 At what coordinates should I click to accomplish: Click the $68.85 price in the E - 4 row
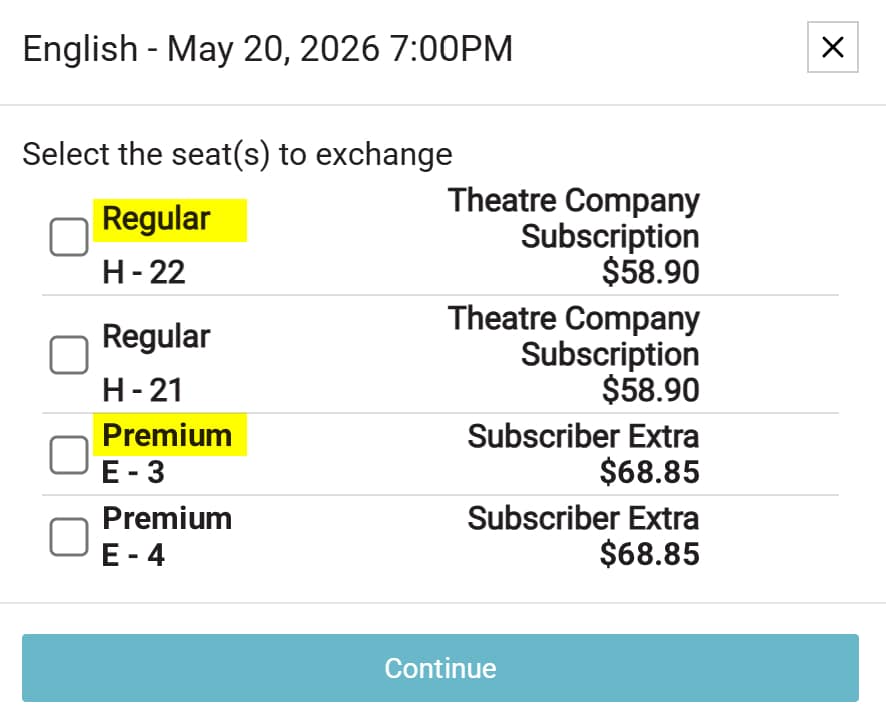point(650,554)
